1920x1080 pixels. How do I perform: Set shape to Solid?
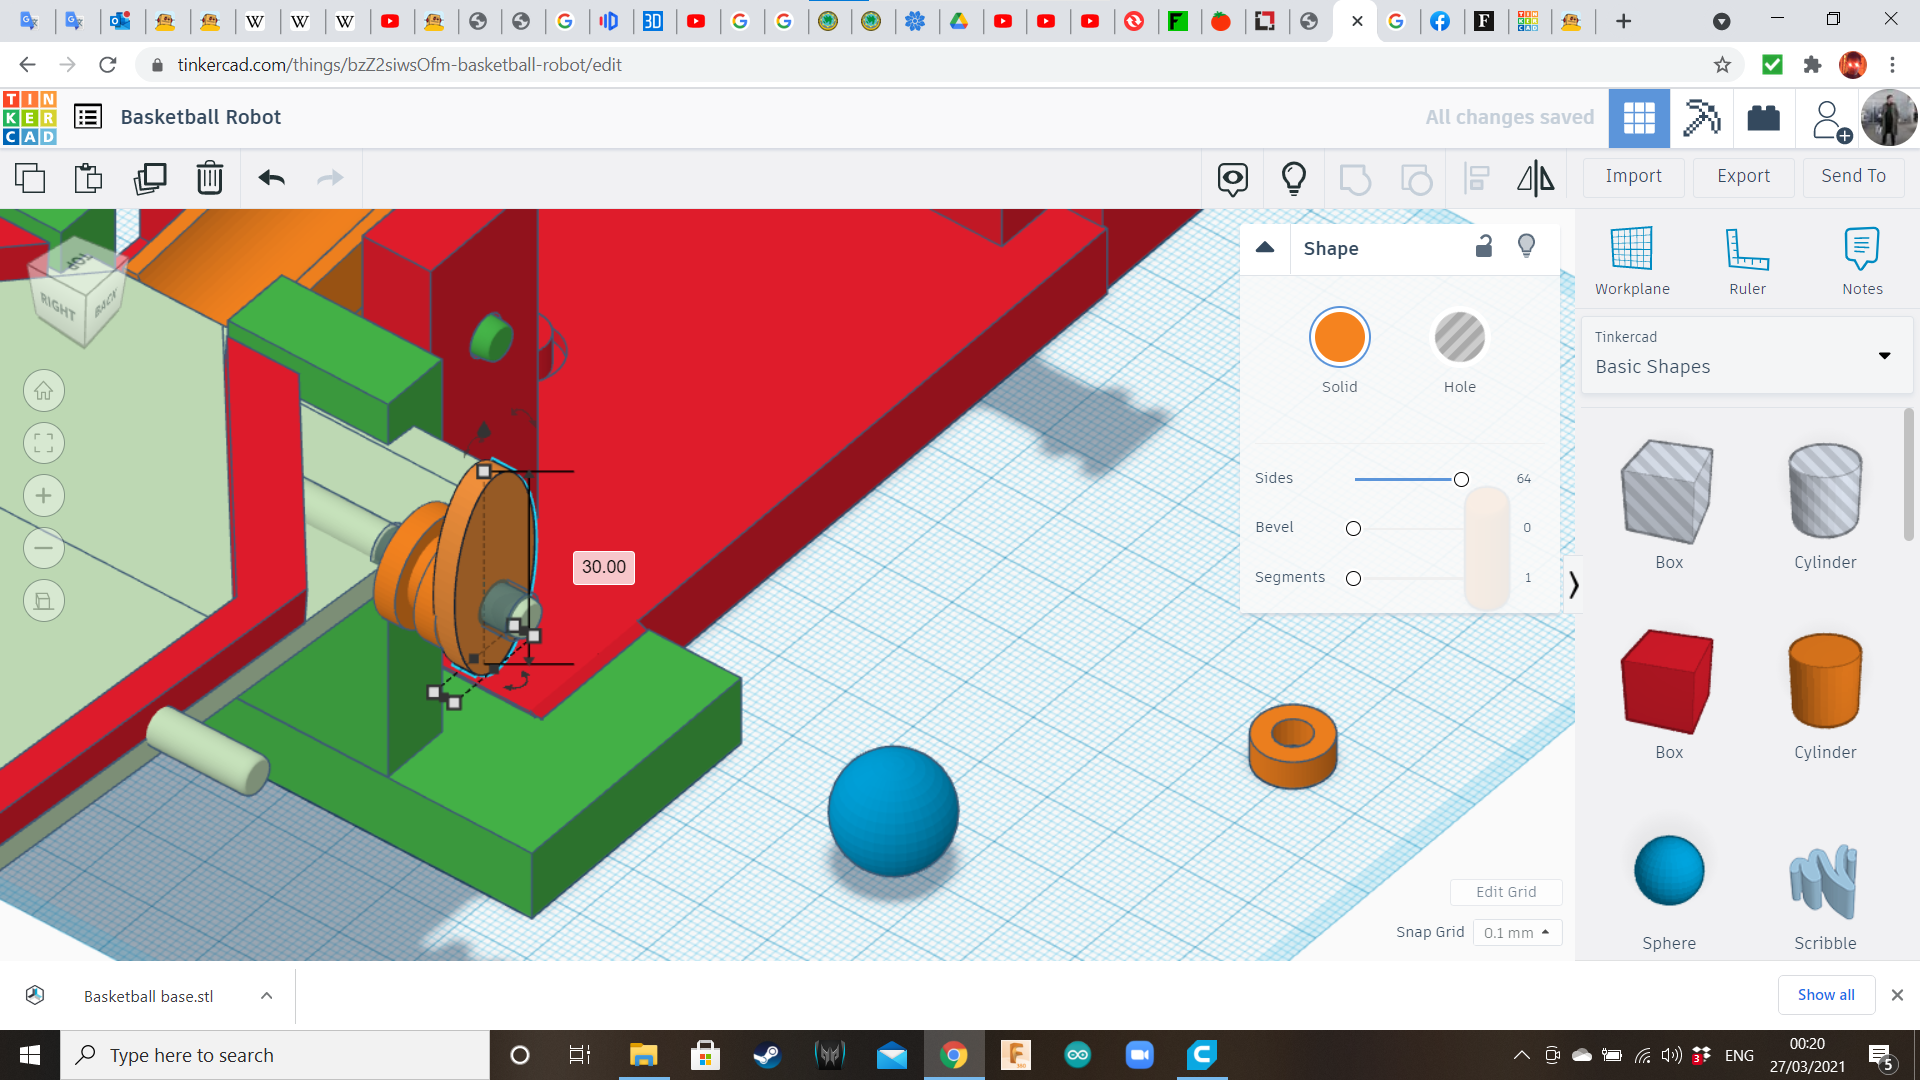[x=1339, y=338]
